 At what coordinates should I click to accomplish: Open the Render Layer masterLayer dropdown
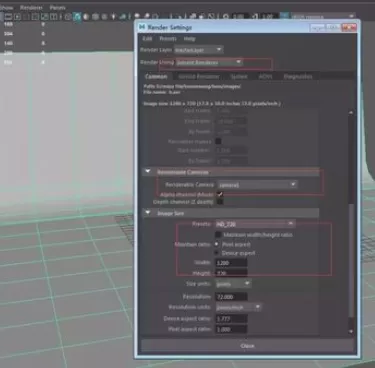pyautogui.click(x=199, y=50)
